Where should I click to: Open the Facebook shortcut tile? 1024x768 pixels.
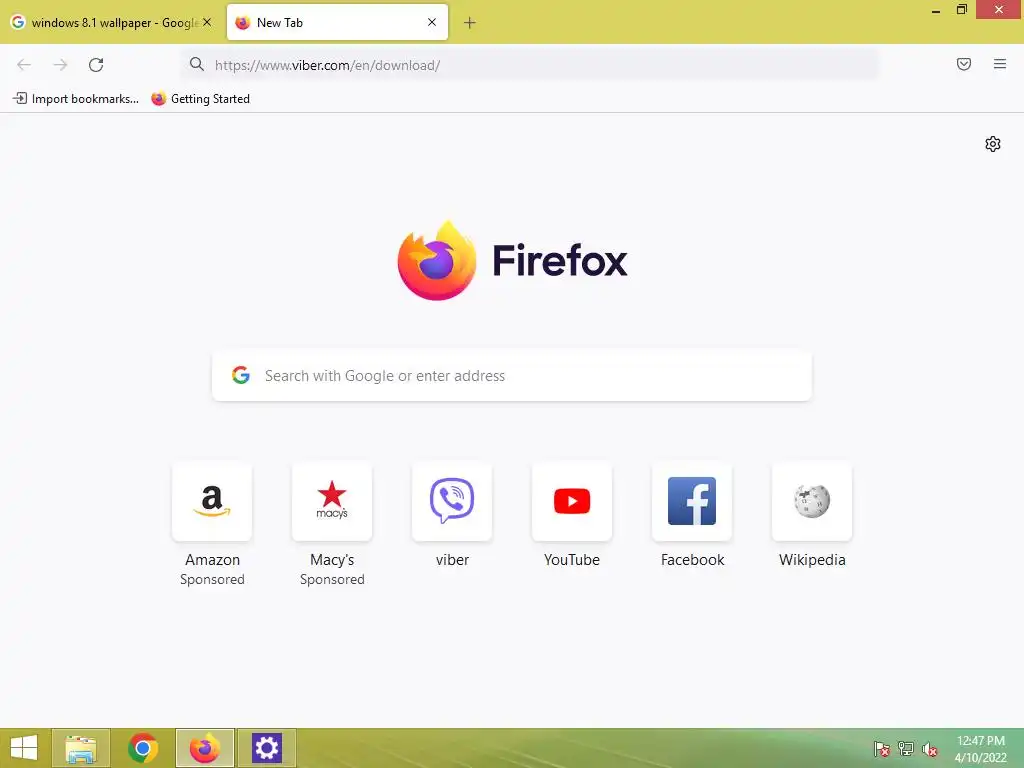[692, 502]
